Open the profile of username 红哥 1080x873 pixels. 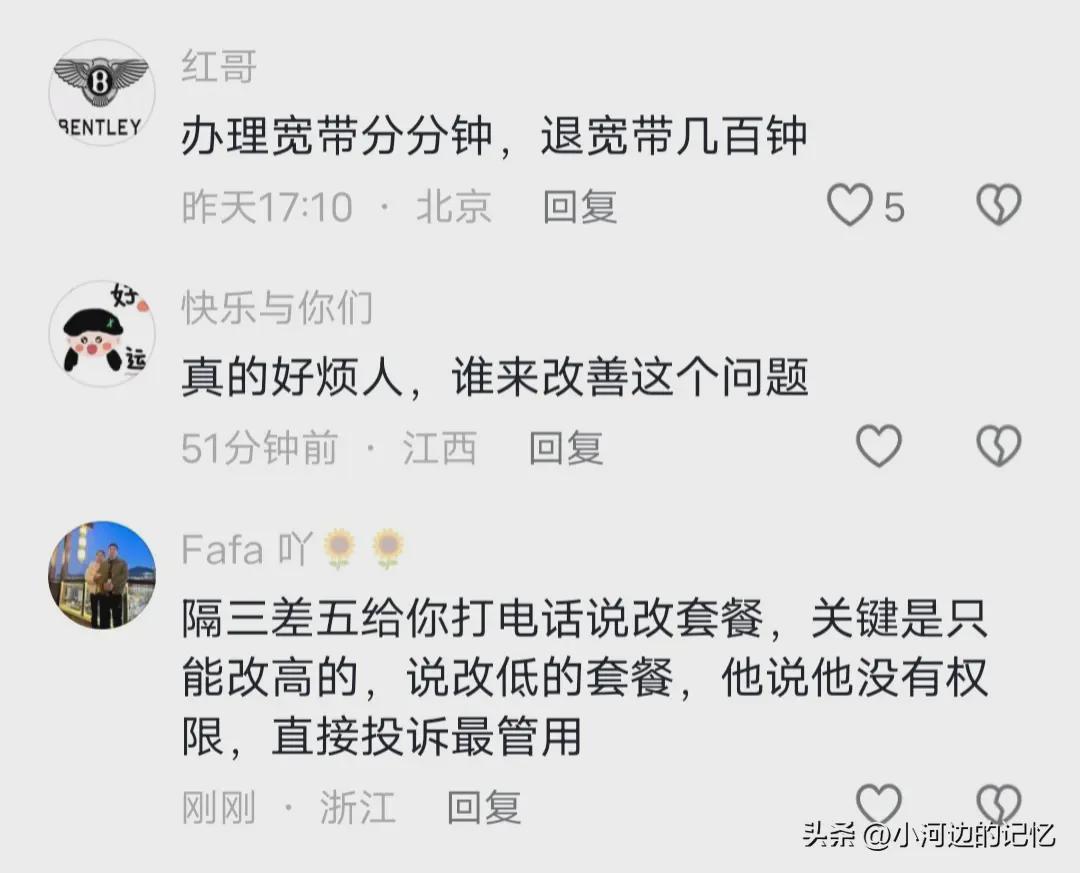pyautogui.click(x=219, y=67)
